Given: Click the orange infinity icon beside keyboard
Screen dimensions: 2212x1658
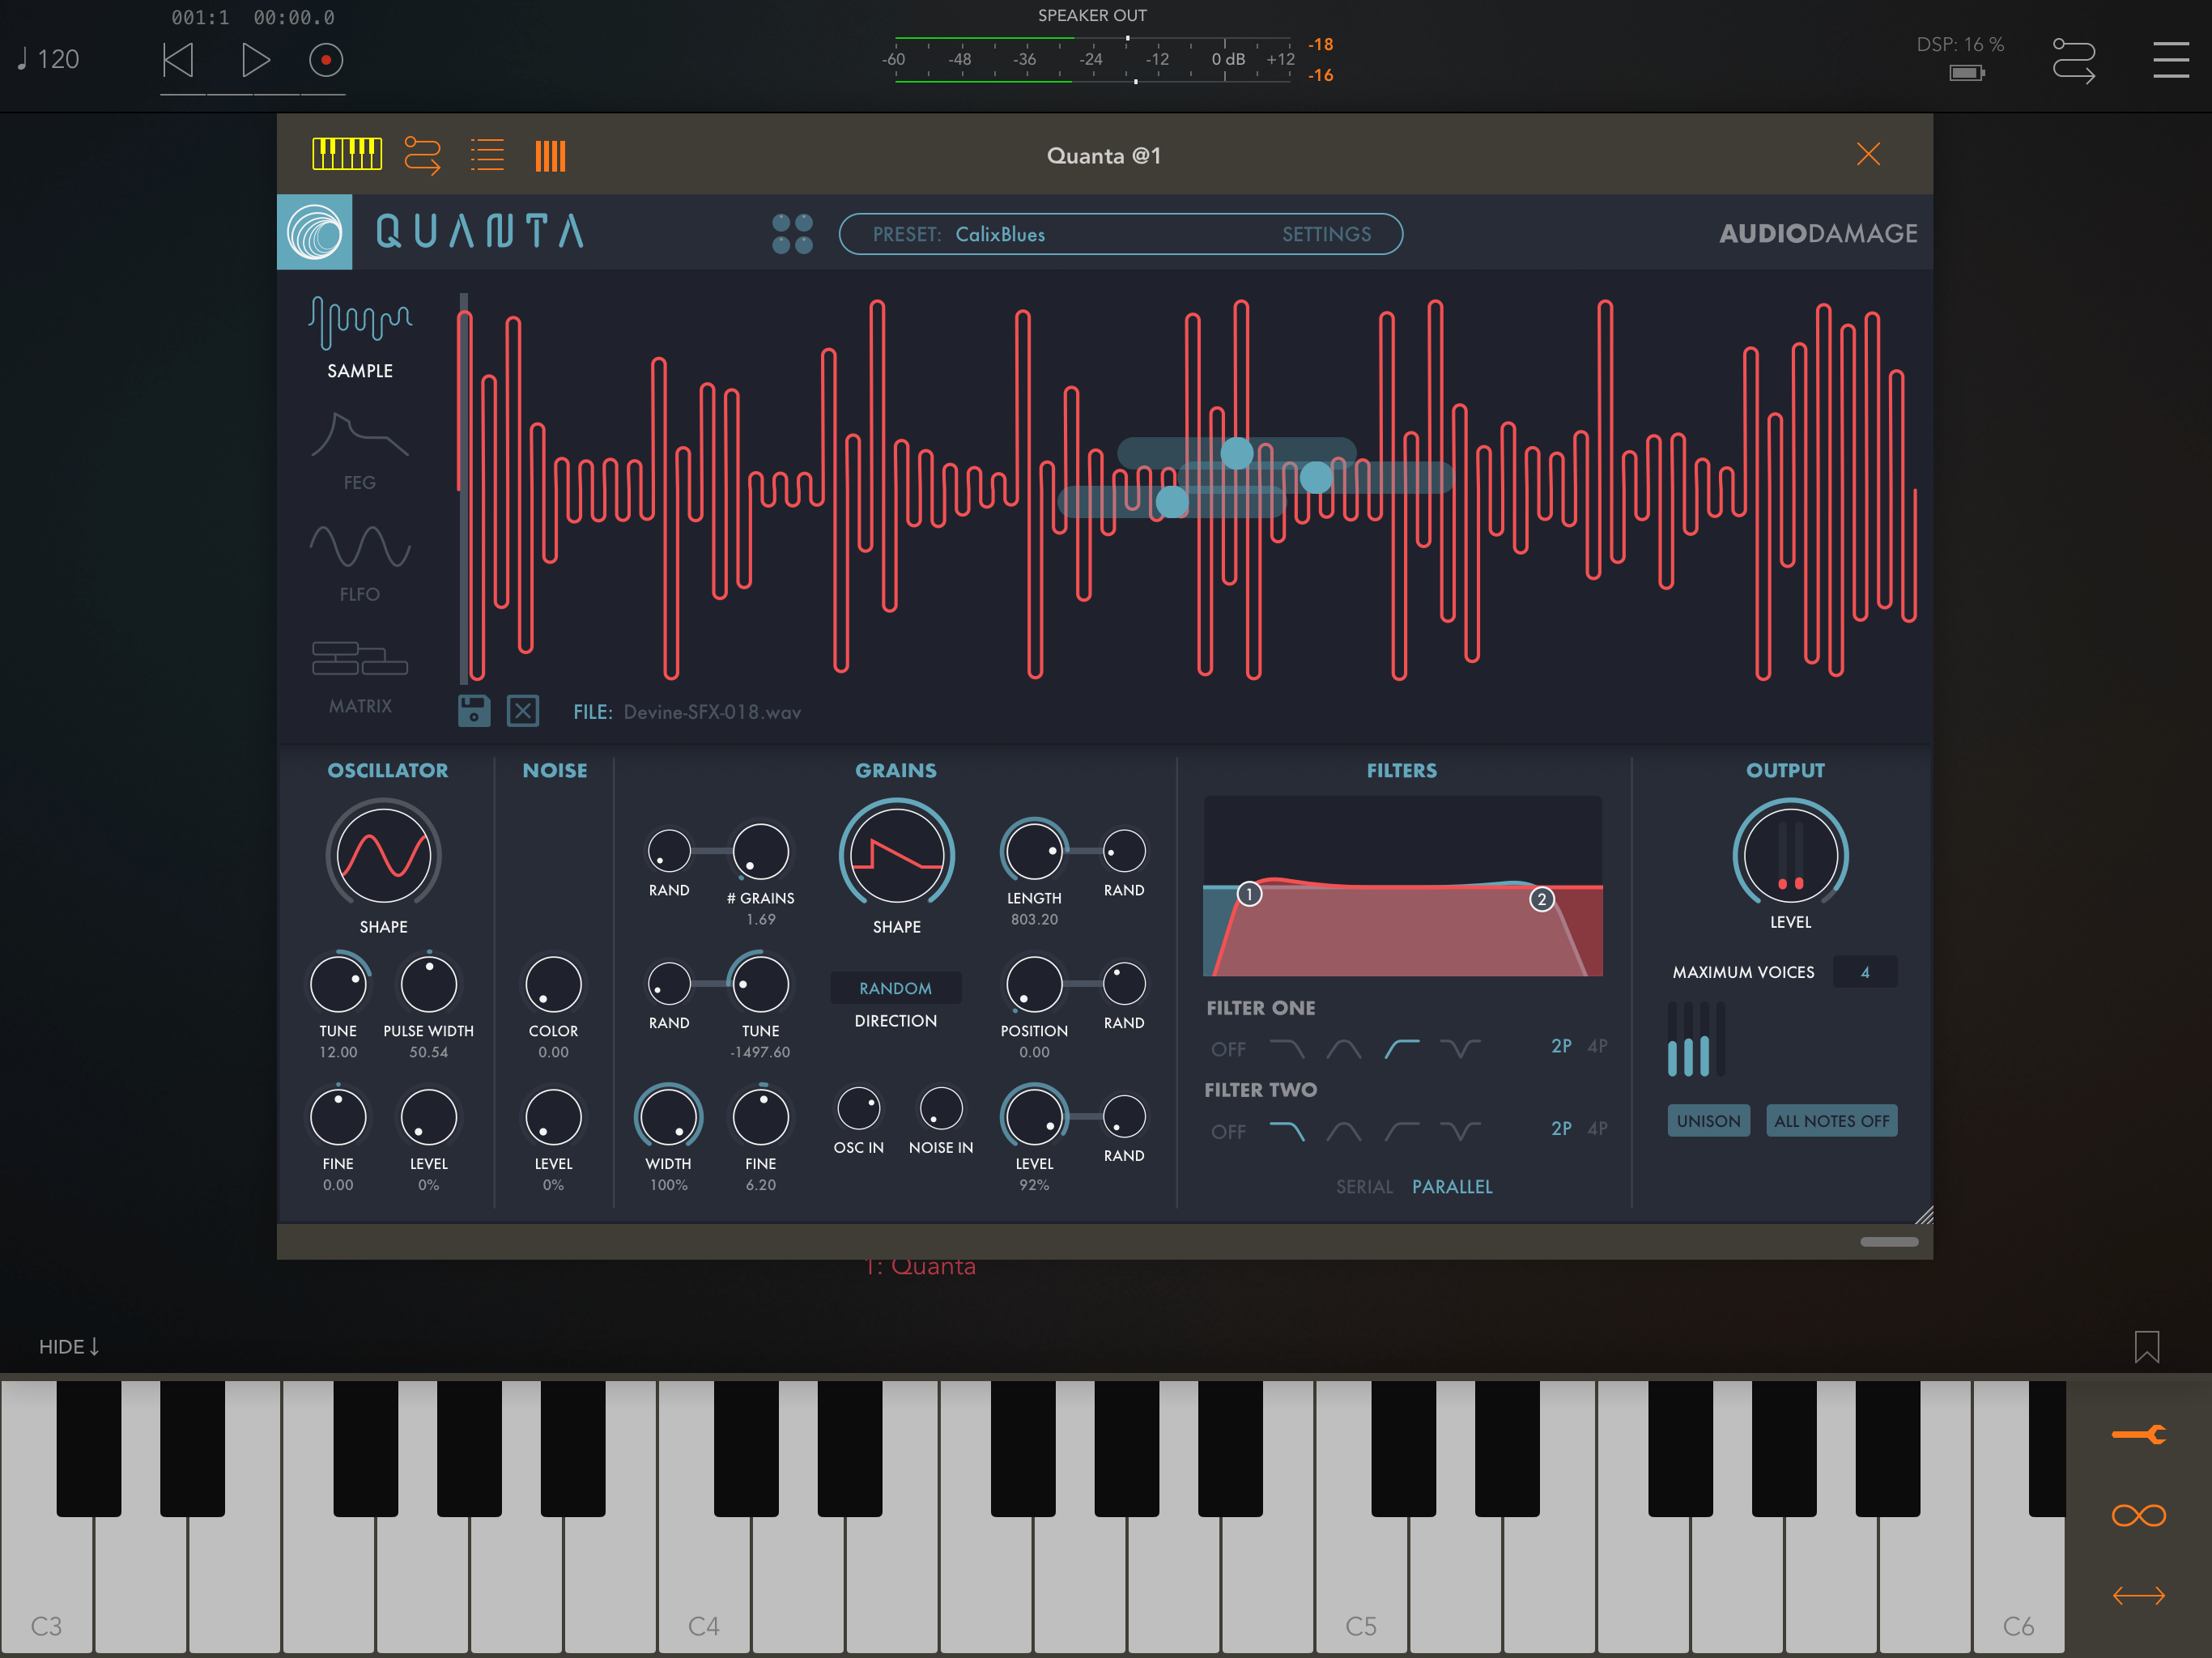Looking at the screenshot, I should pyautogui.click(x=2138, y=1516).
